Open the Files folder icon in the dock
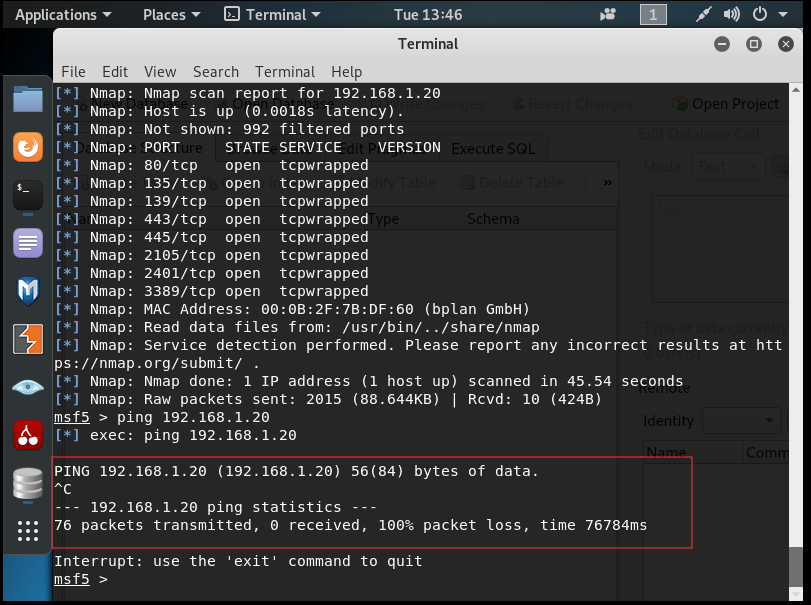The image size is (811, 605). (x=27, y=99)
